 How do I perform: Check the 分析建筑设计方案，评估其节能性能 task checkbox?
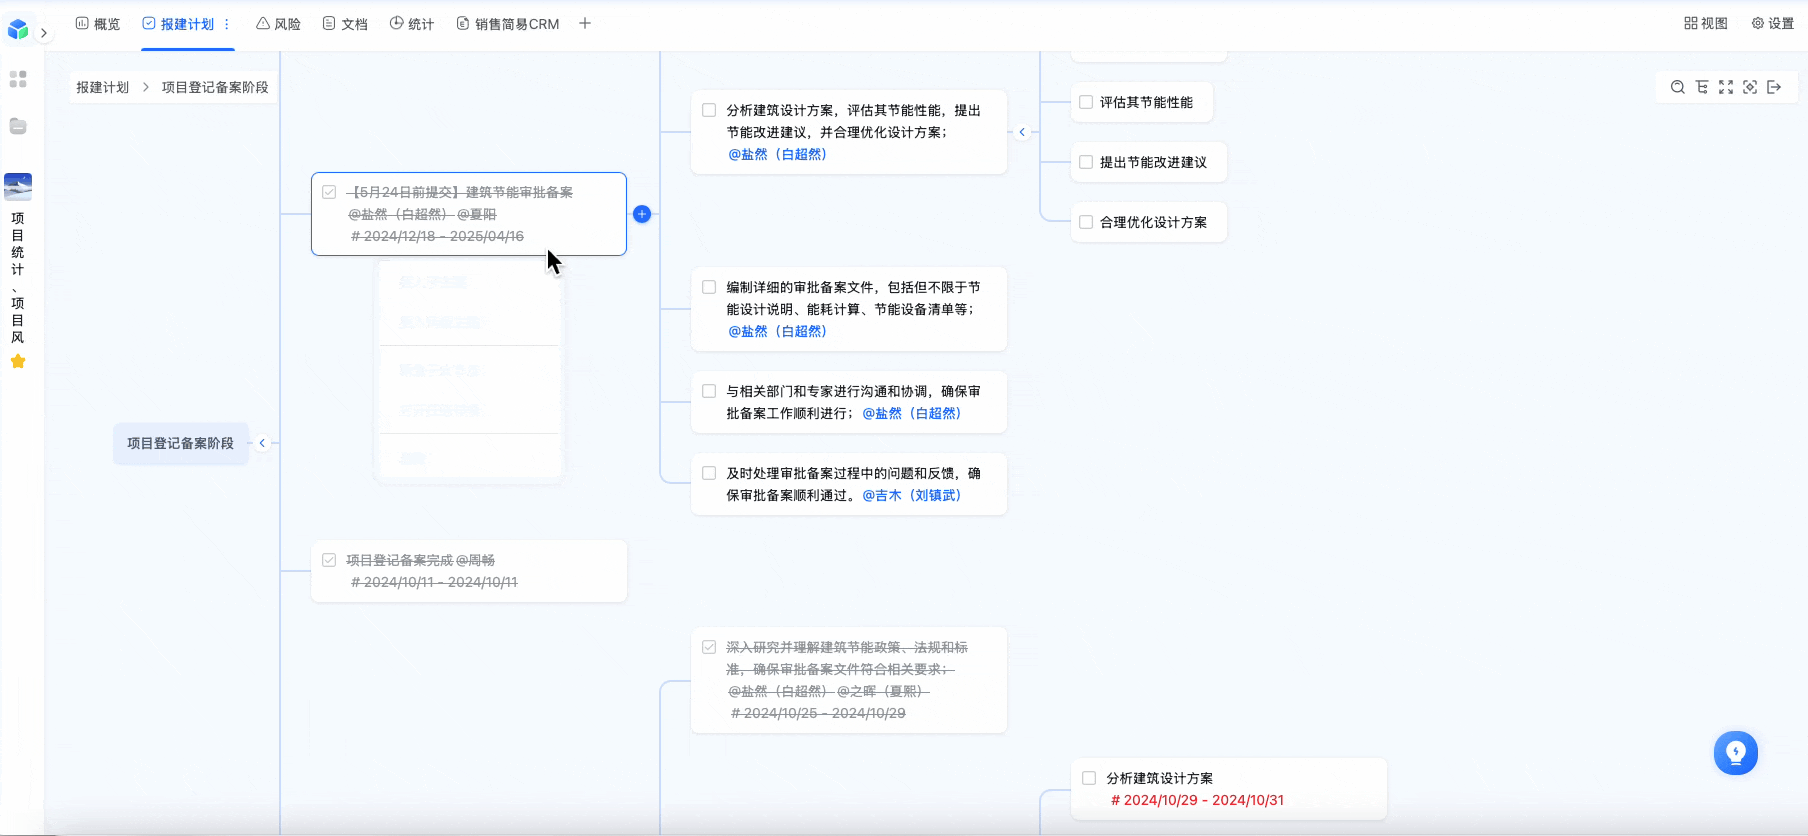pos(709,110)
